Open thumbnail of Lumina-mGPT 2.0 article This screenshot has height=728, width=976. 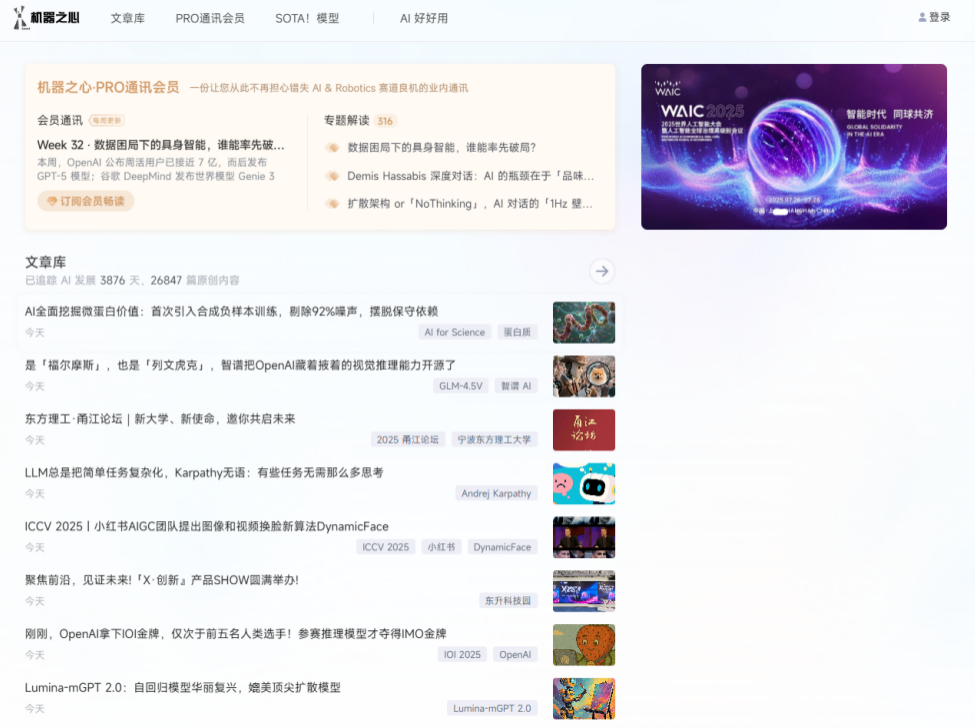pyautogui.click(x=584, y=699)
